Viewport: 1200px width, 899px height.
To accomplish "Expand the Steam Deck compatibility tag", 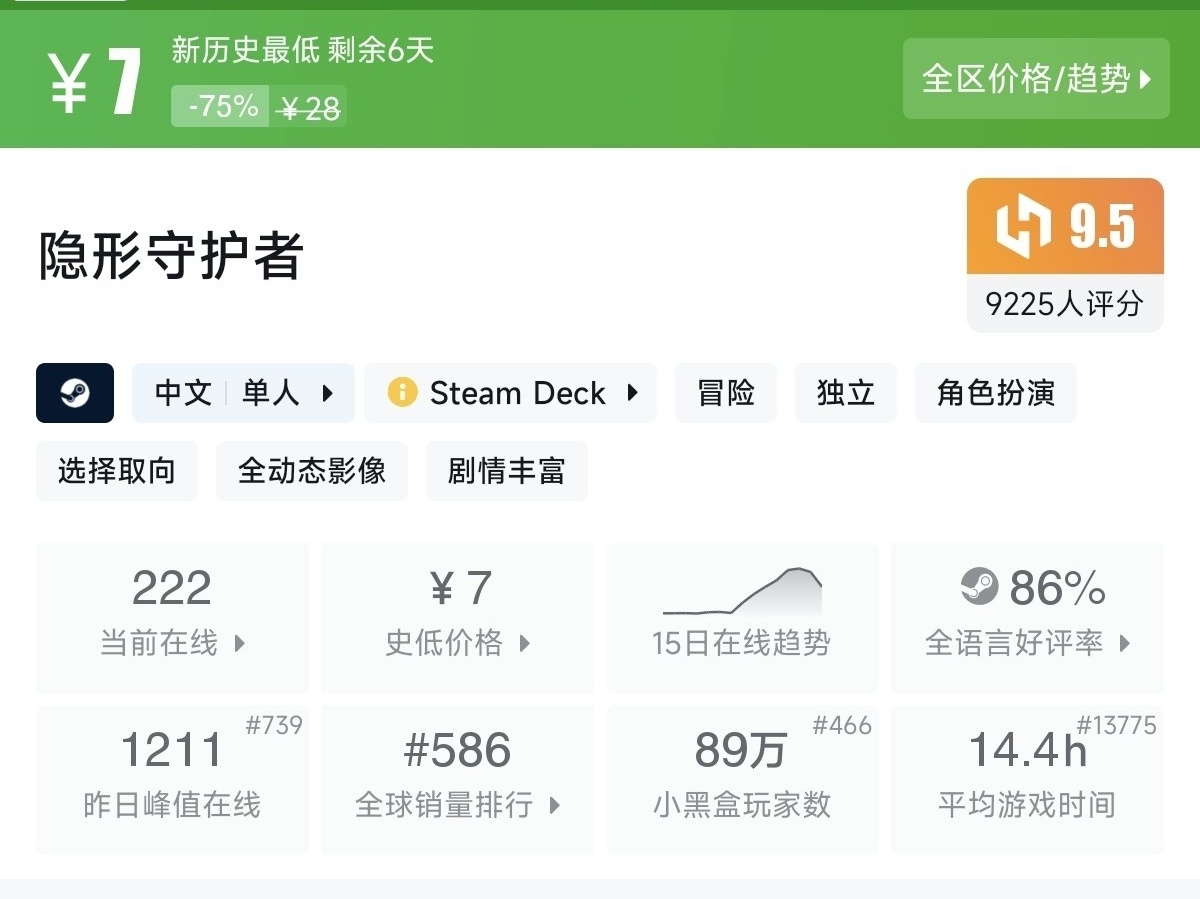I will pyautogui.click(x=510, y=393).
